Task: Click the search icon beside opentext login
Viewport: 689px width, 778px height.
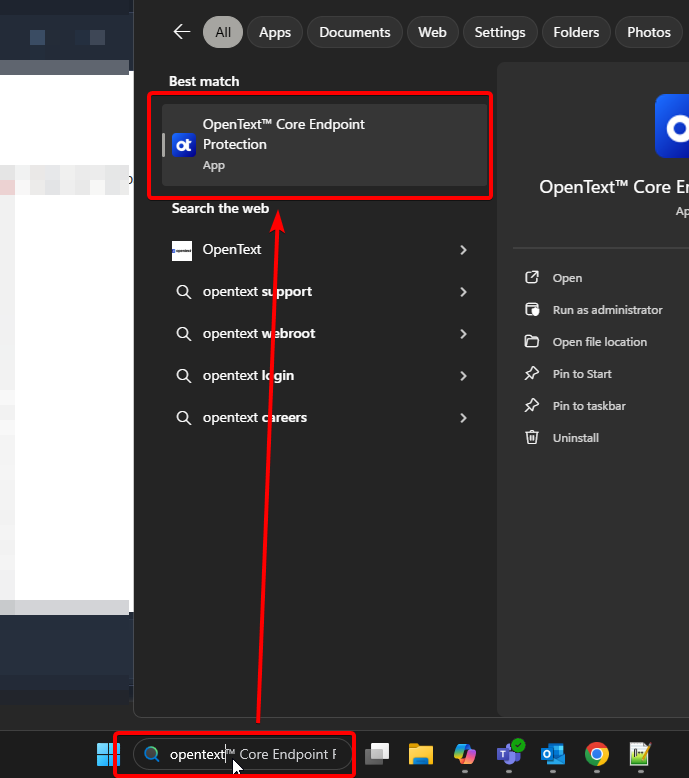Action: (184, 376)
